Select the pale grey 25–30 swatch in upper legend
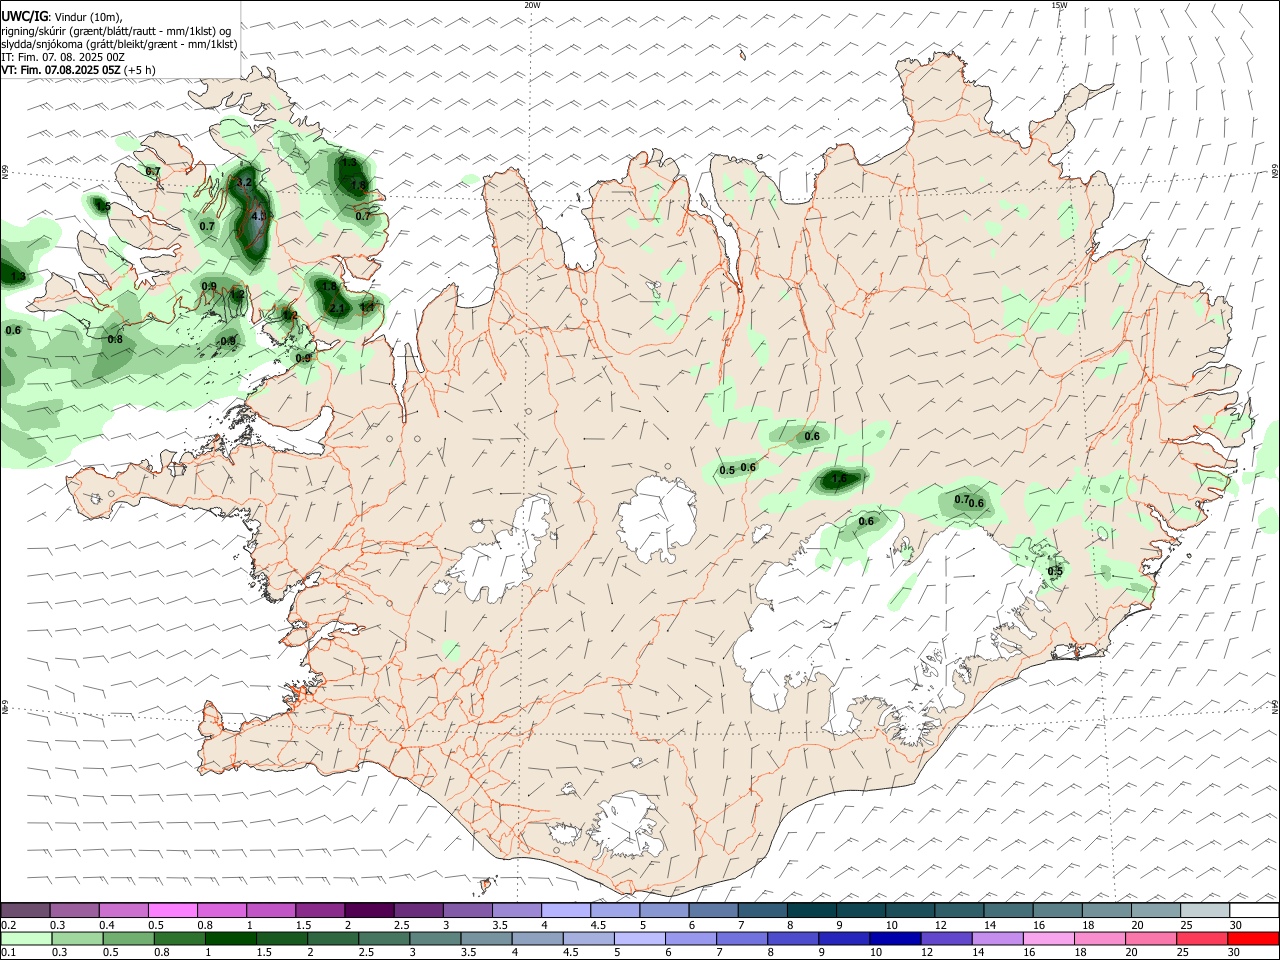This screenshot has width=1280, height=960. (x=1204, y=910)
